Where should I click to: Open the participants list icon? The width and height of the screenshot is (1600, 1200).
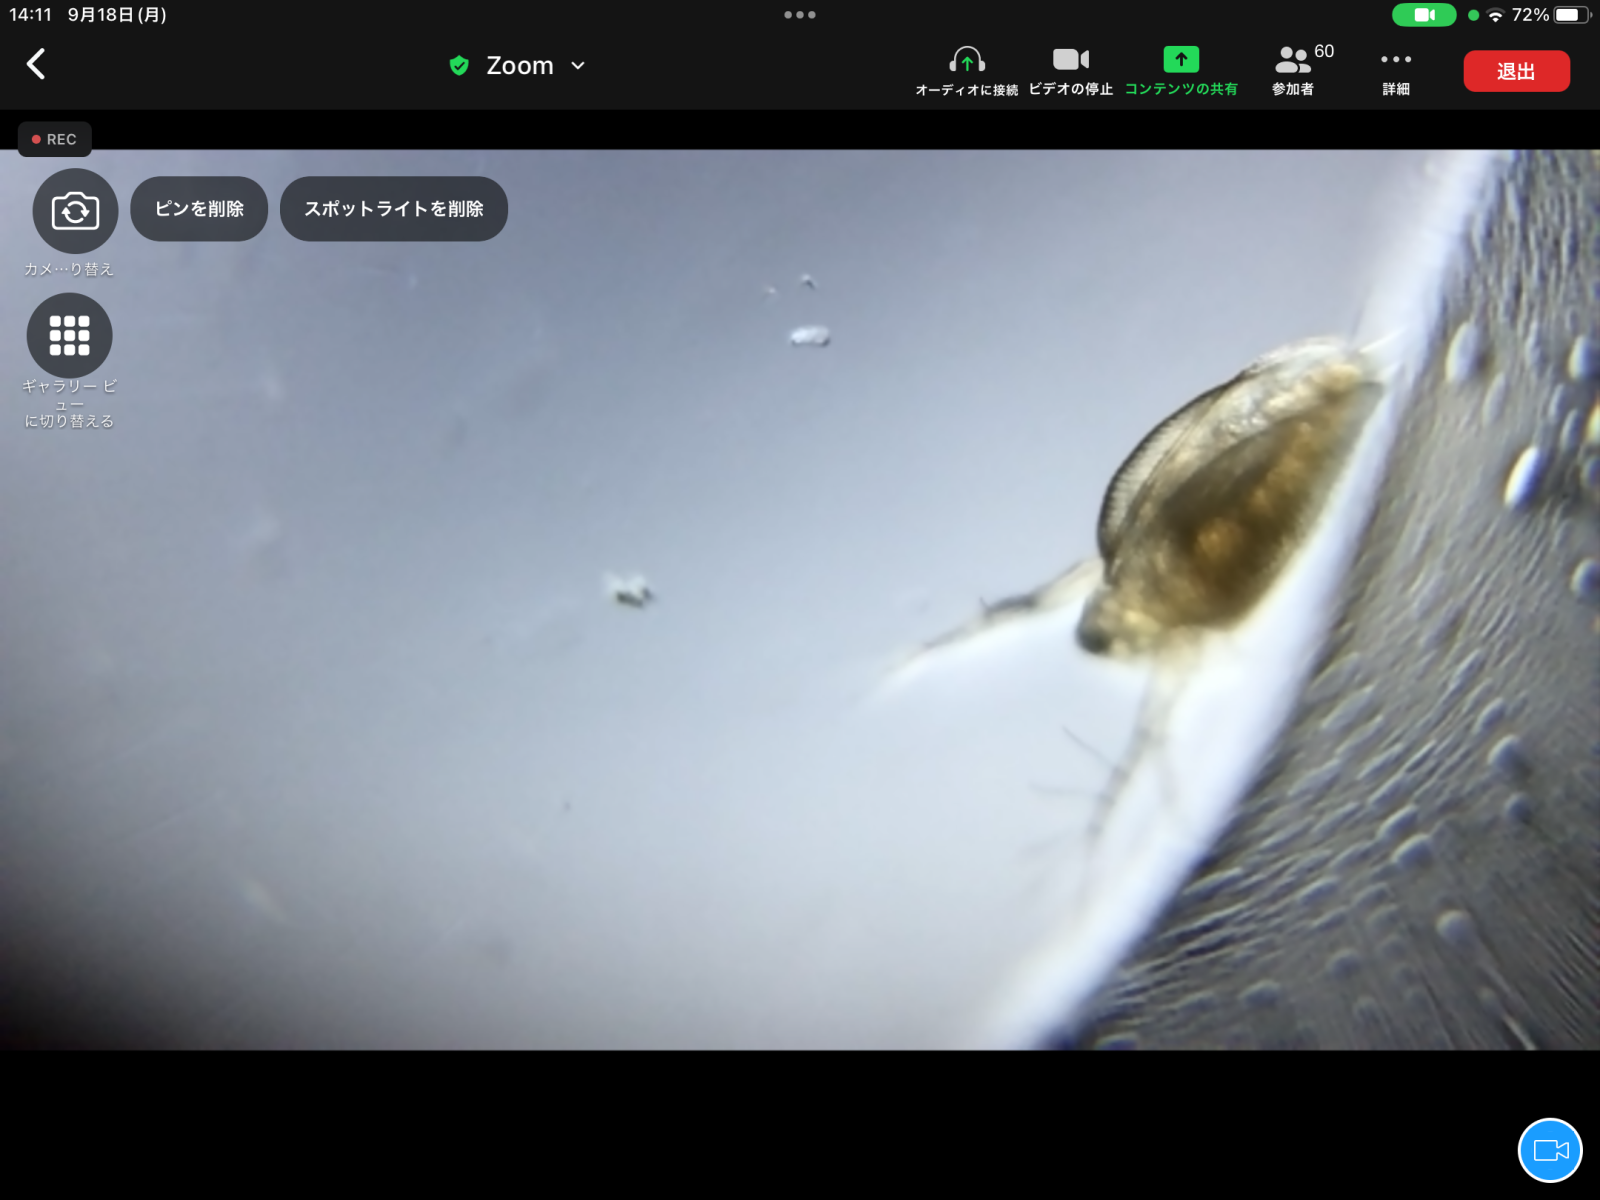tap(1292, 61)
